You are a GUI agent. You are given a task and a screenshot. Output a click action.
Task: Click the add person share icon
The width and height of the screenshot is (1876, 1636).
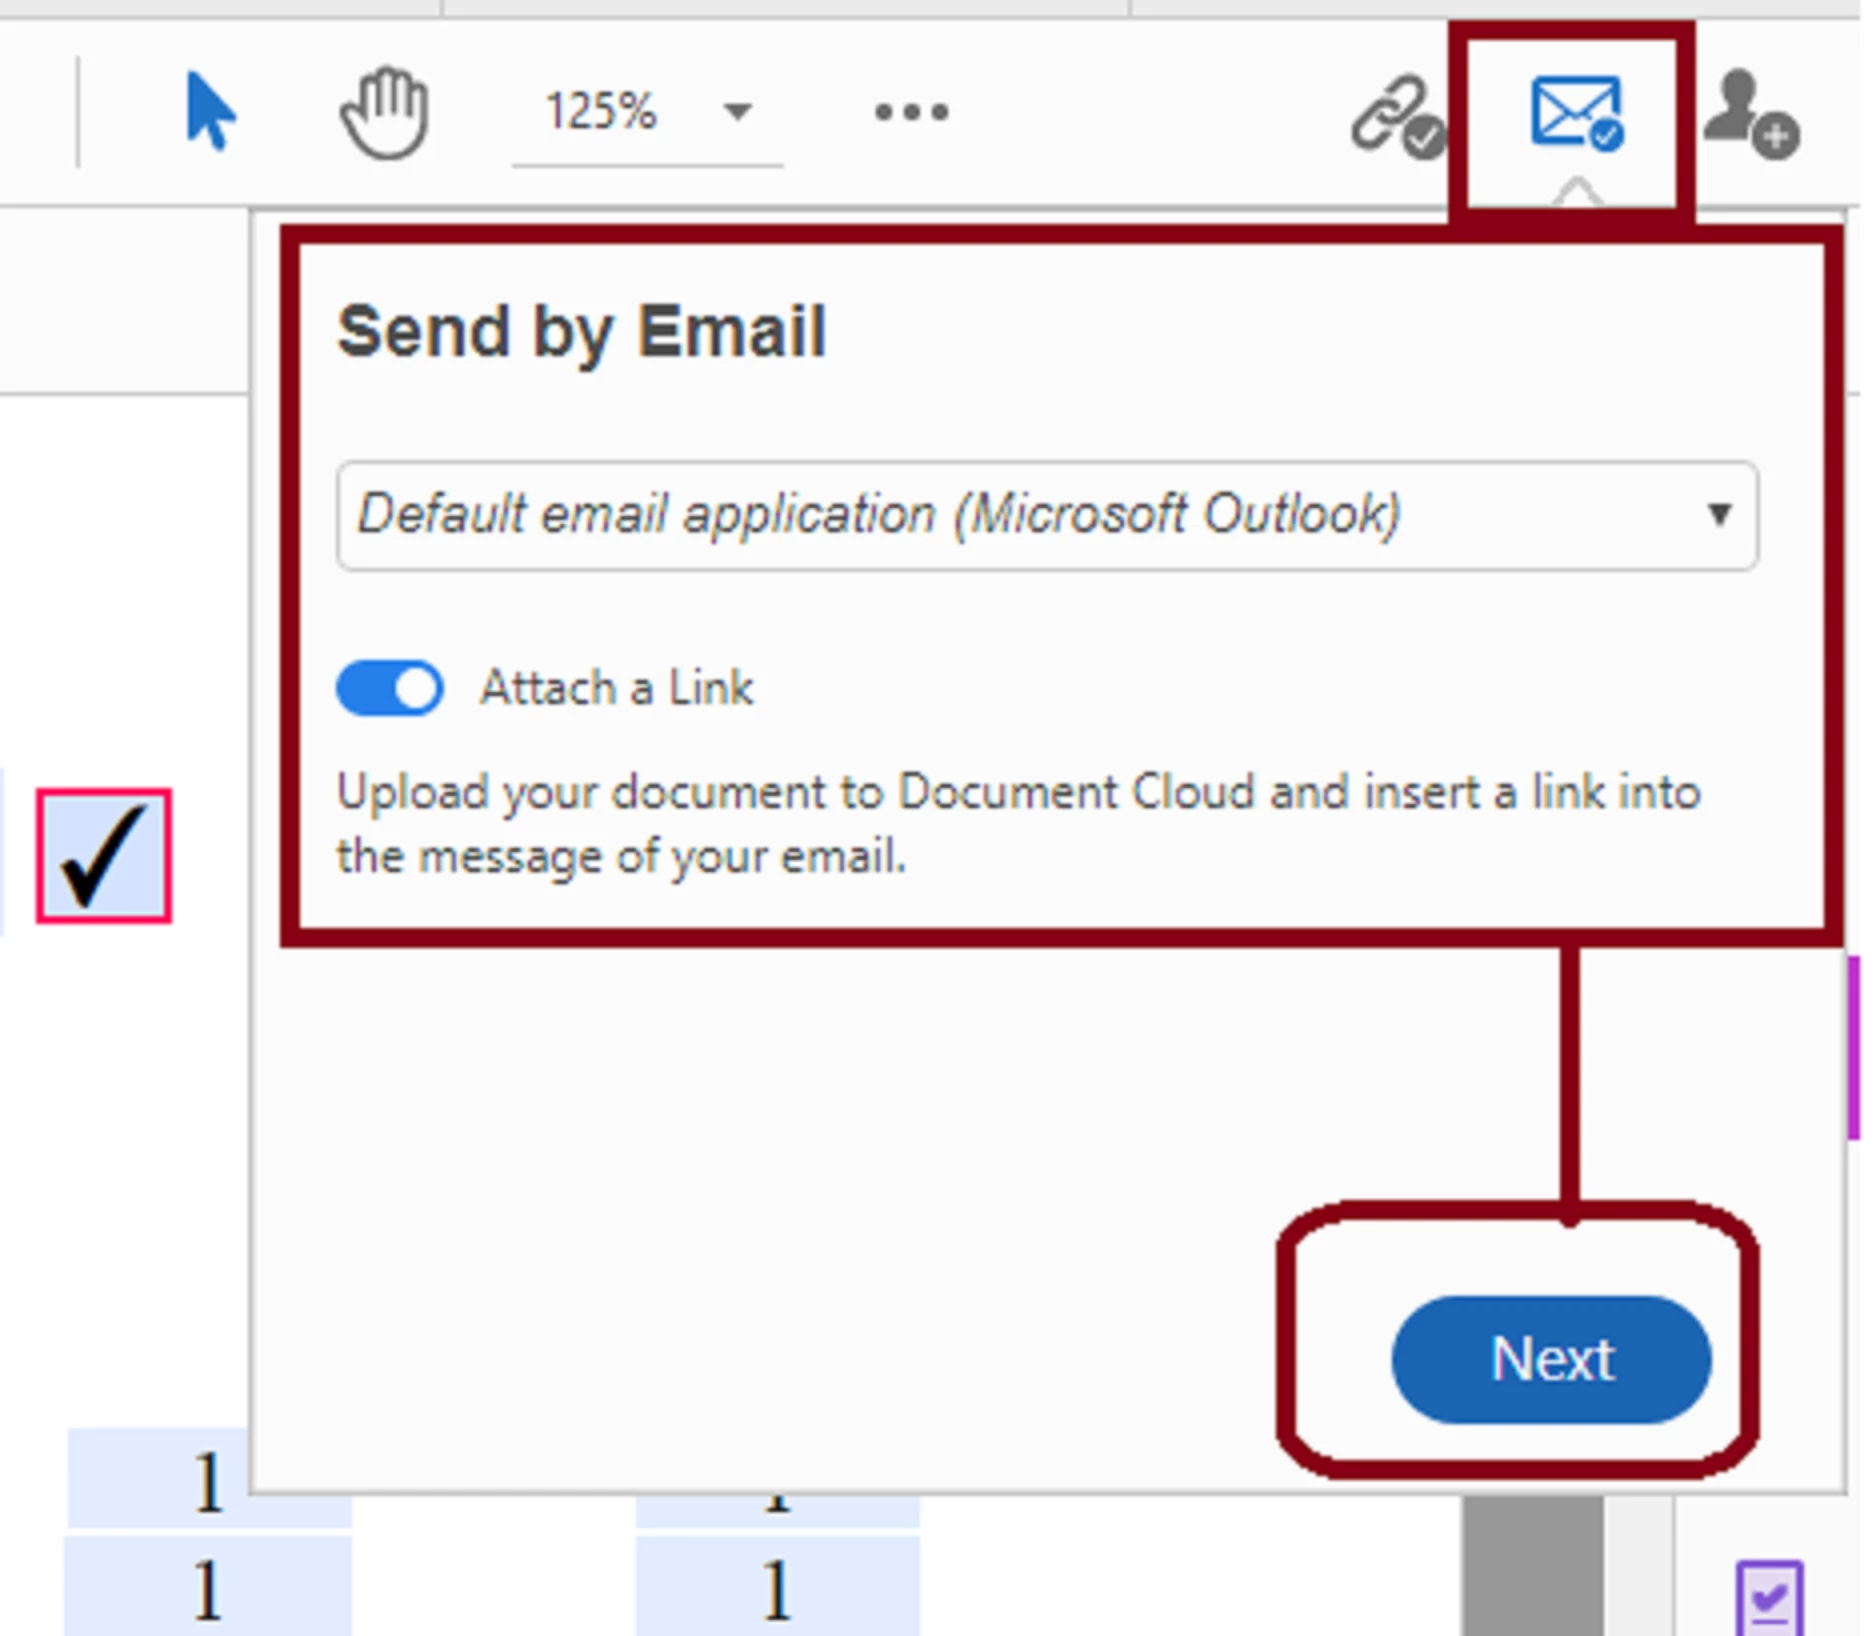point(1752,114)
